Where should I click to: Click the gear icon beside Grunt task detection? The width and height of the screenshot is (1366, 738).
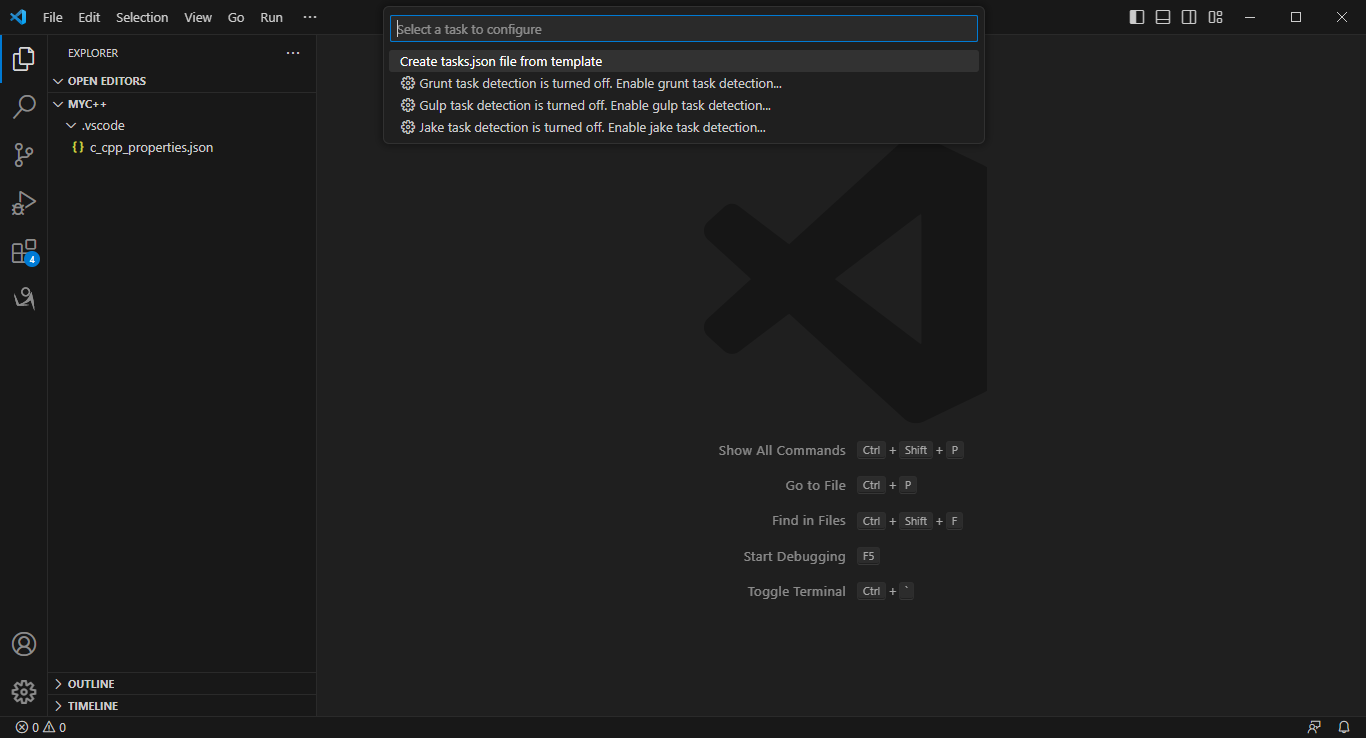pyautogui.click(x=408, y=84)
